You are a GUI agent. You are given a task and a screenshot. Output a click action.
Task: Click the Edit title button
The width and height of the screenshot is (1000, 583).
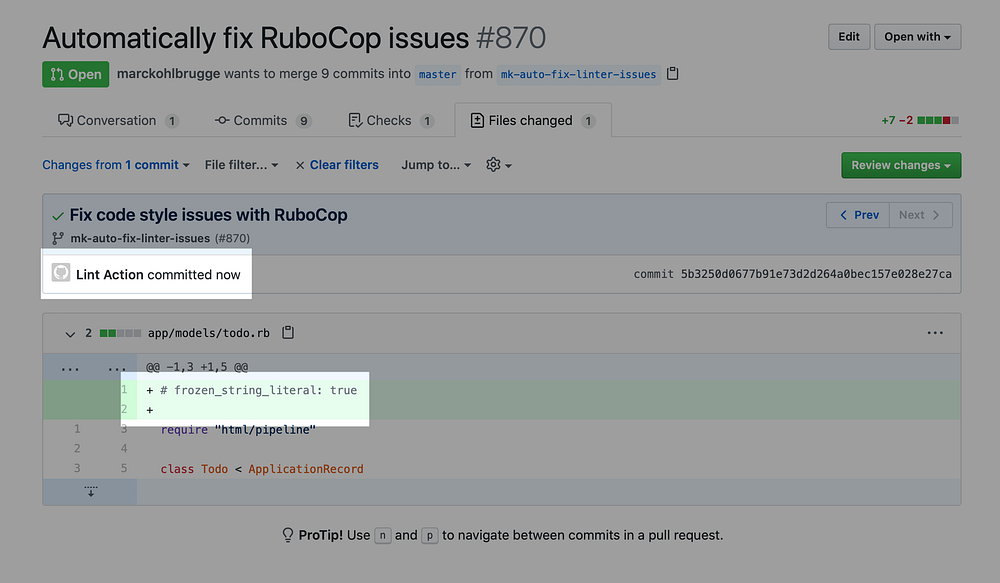pyautogui.click(x=849, y=37)
